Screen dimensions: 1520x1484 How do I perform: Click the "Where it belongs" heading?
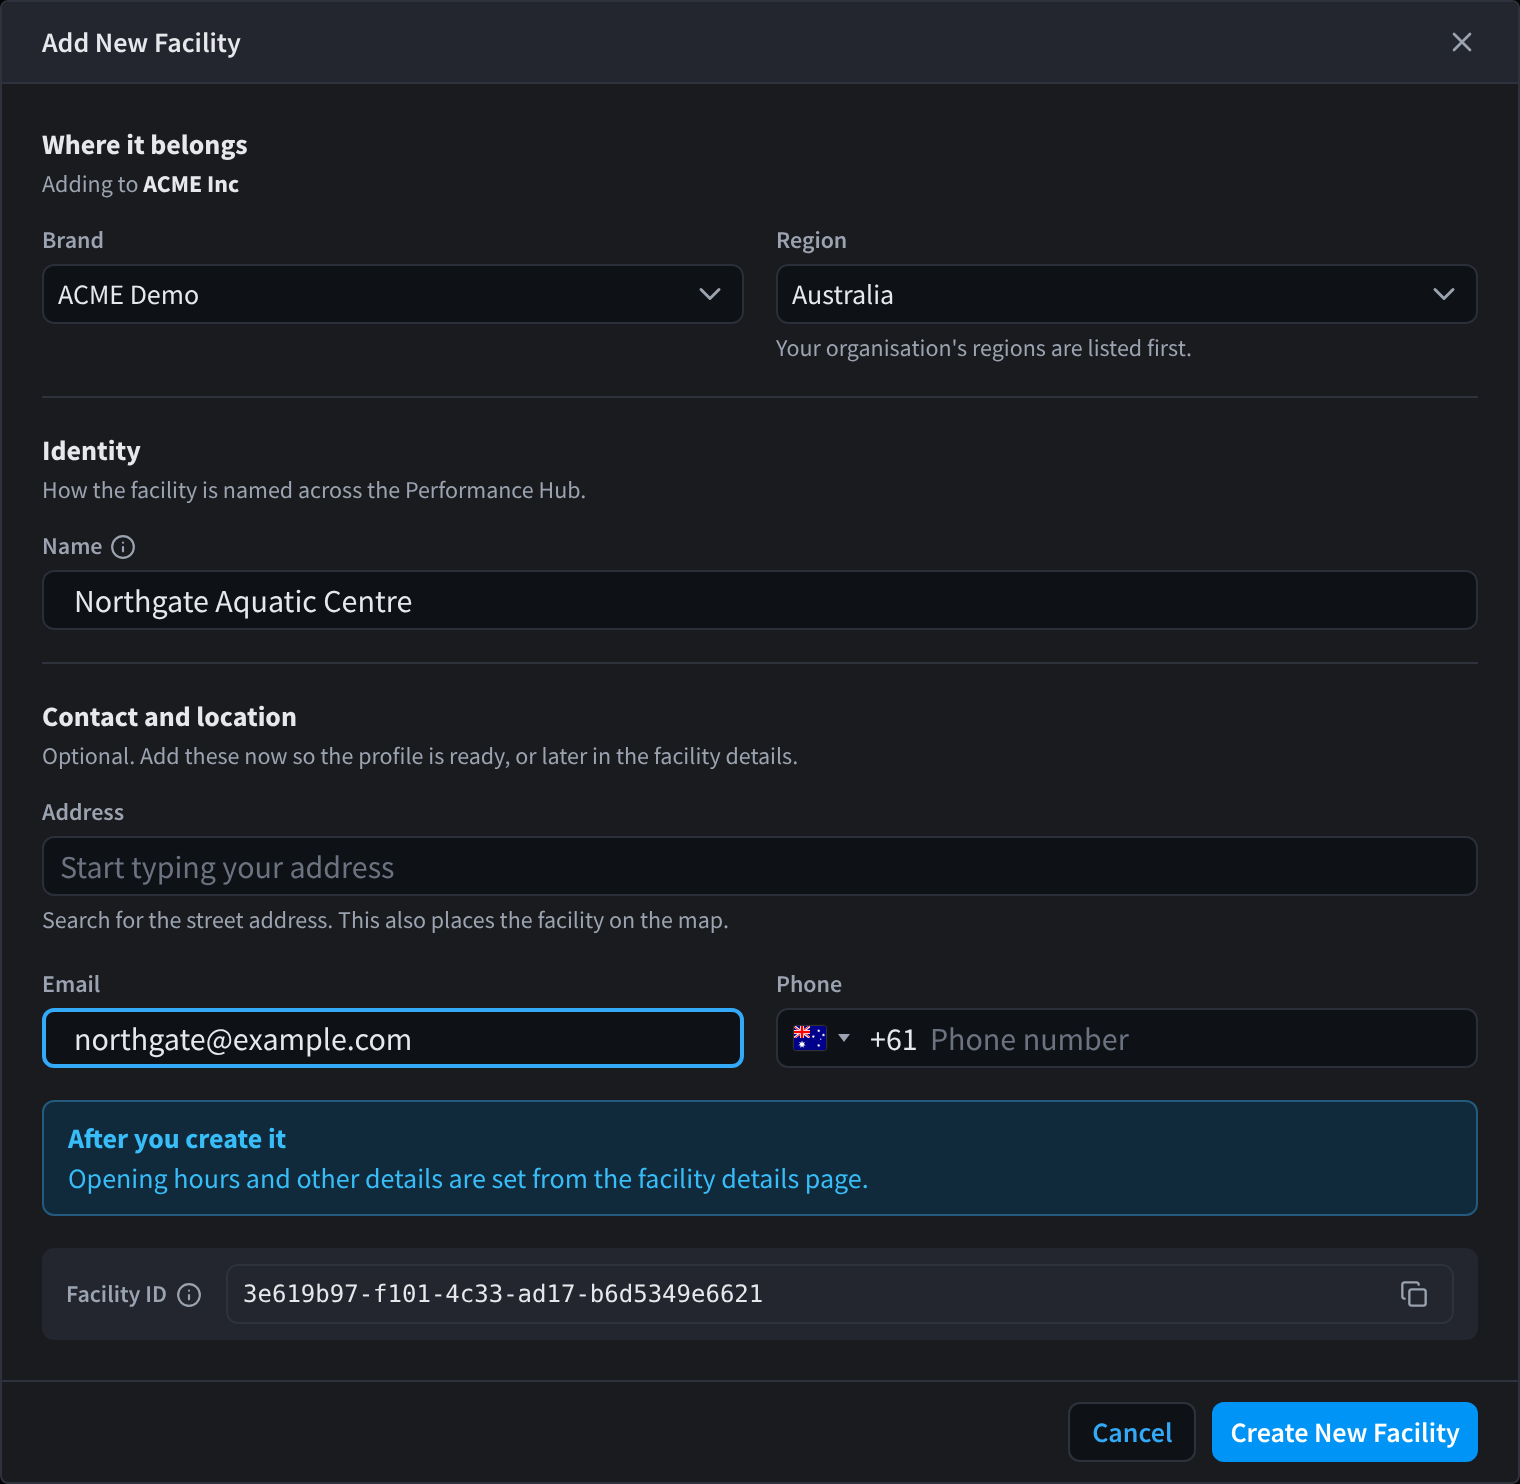point(145,145)
